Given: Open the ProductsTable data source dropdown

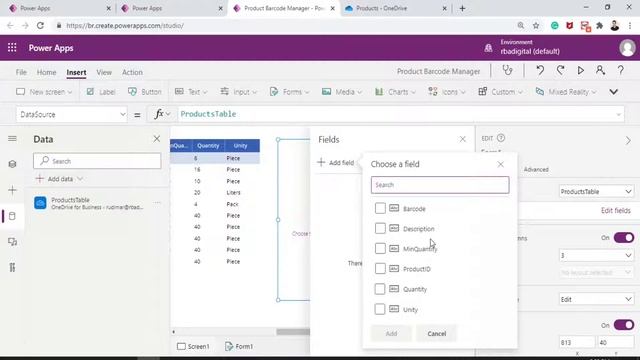Looking at the screenshot, I should point(596,191).
